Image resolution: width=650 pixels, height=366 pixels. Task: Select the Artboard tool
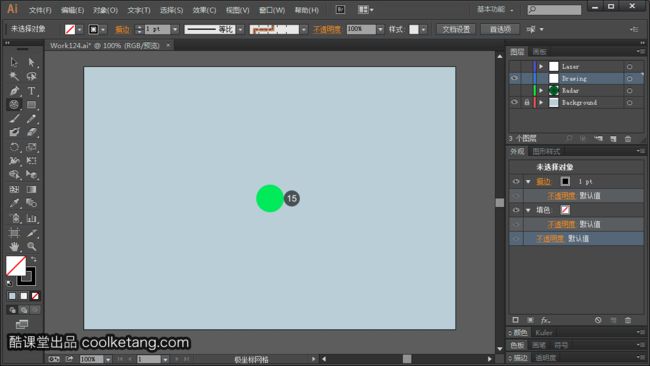point(14,233)
